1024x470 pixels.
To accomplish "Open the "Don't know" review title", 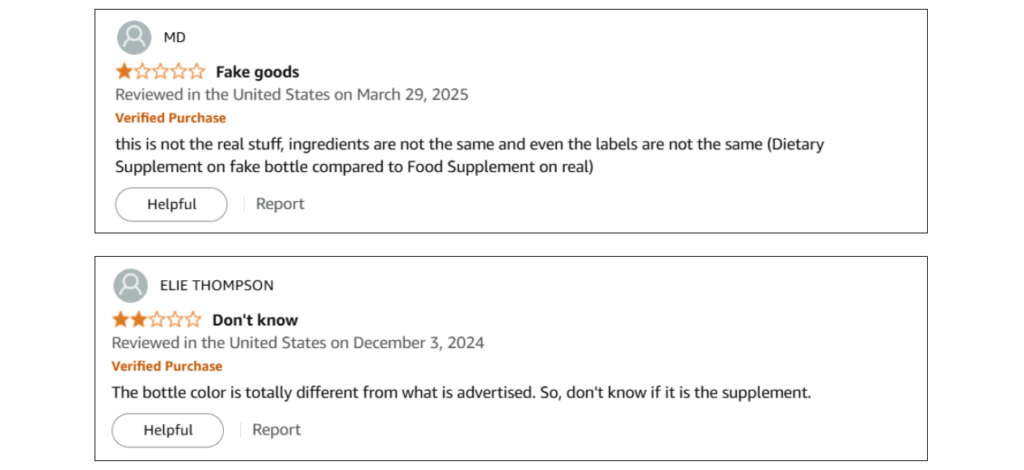I will (255, 320).
